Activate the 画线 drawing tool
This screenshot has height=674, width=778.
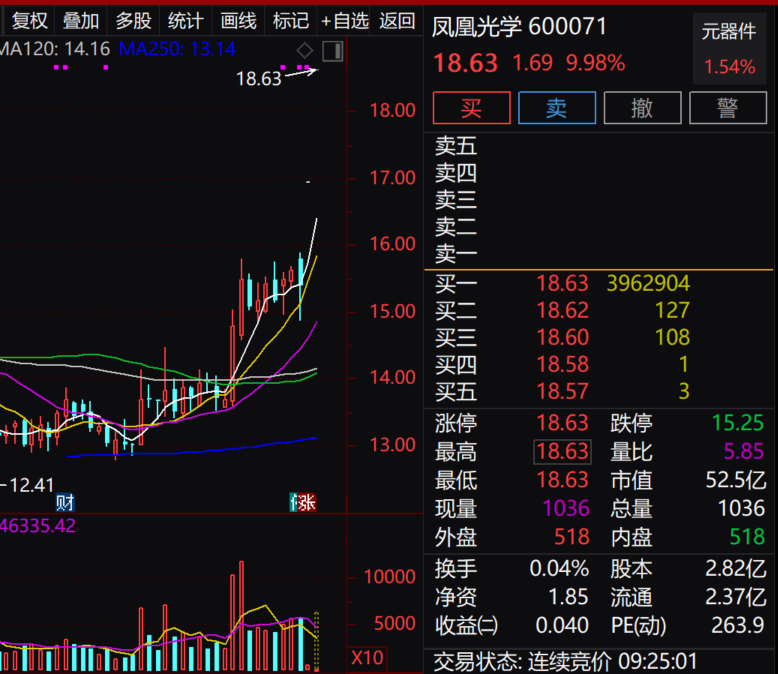[238, 20]
